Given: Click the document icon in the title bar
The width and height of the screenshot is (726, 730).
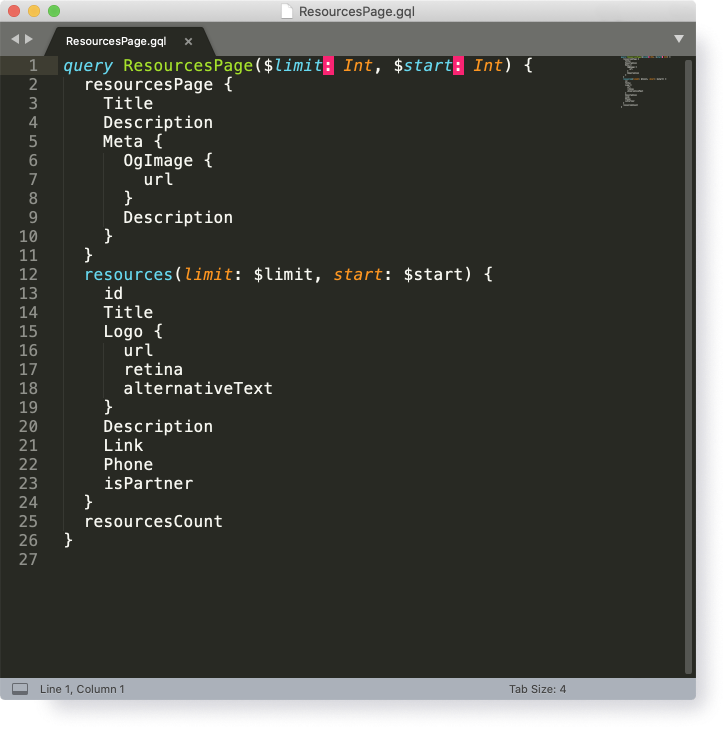Looking at the screenshot, I should point(288,12).
